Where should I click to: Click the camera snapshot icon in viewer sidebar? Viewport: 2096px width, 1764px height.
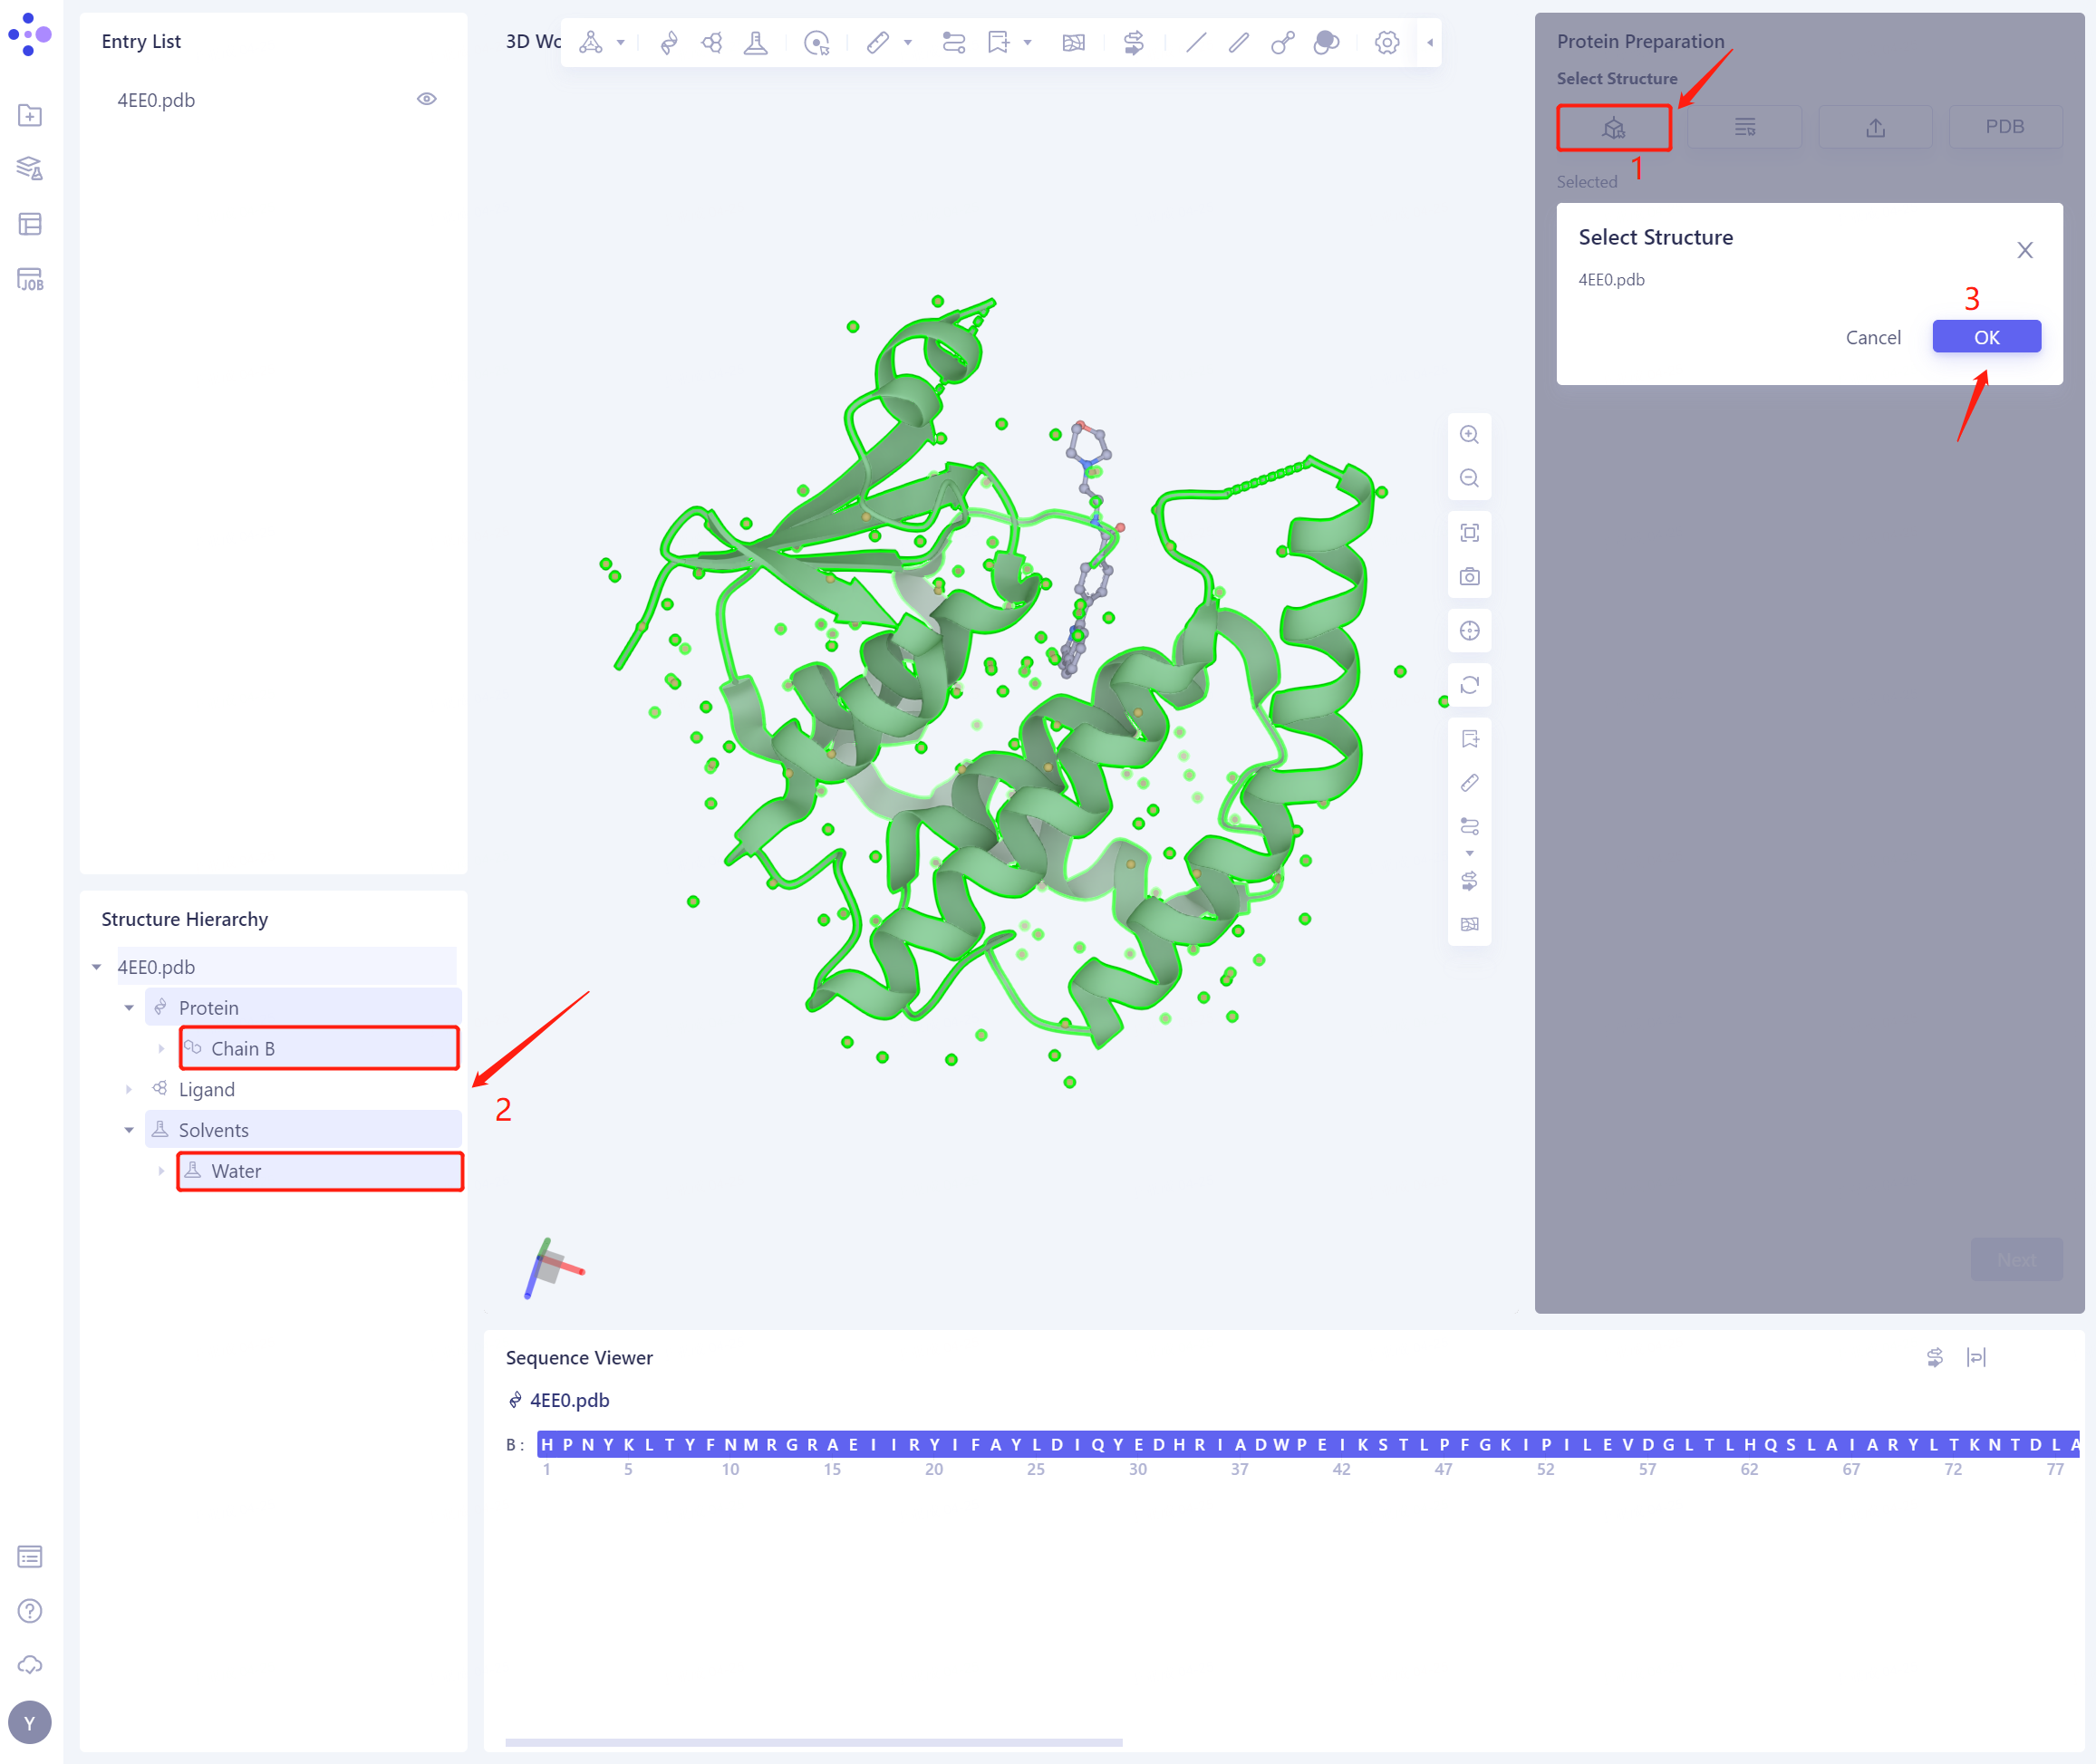pos(1469,576)
